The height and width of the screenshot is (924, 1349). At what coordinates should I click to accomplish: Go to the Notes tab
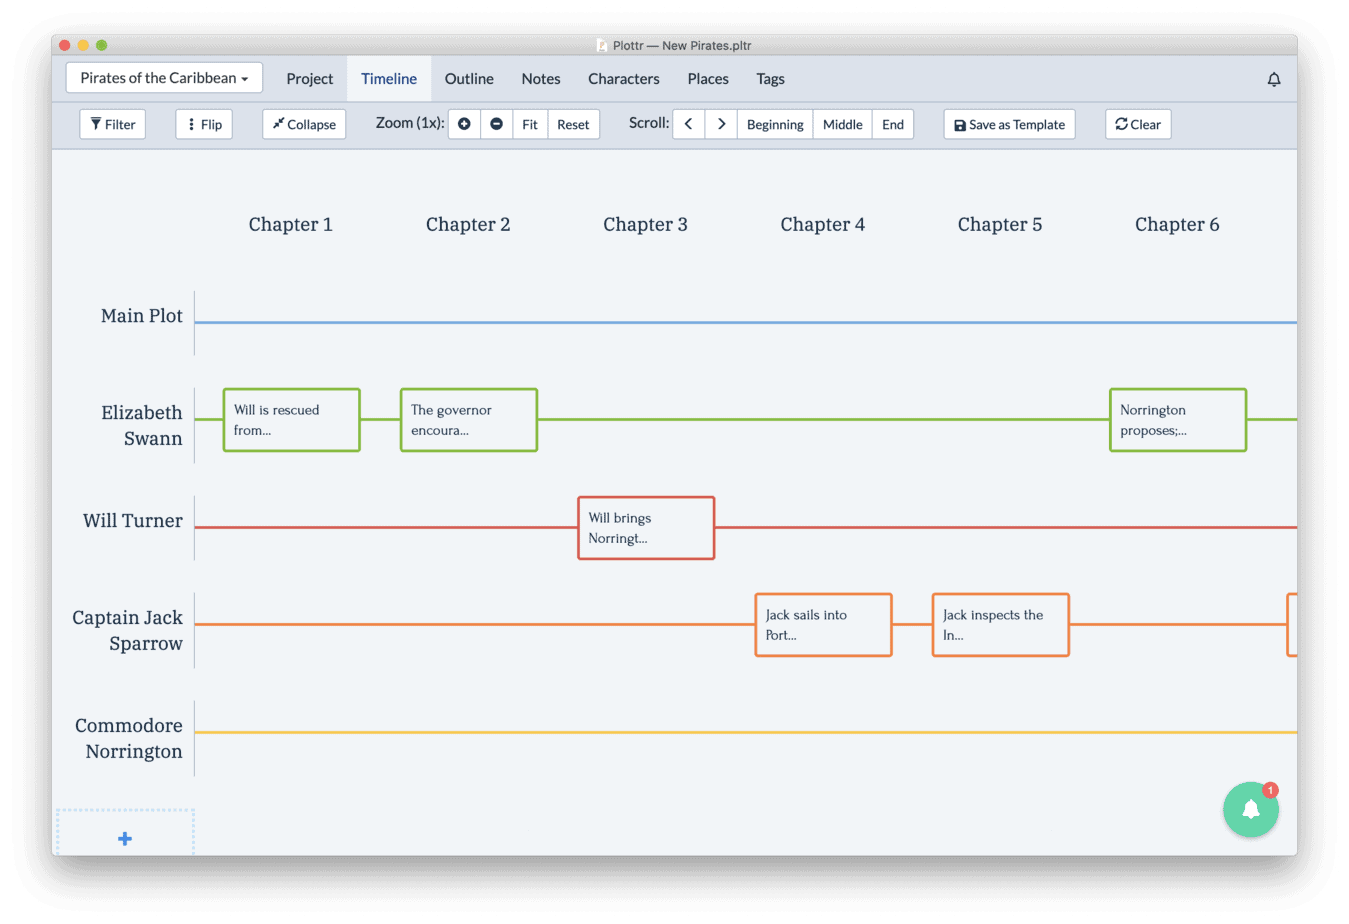541,79
